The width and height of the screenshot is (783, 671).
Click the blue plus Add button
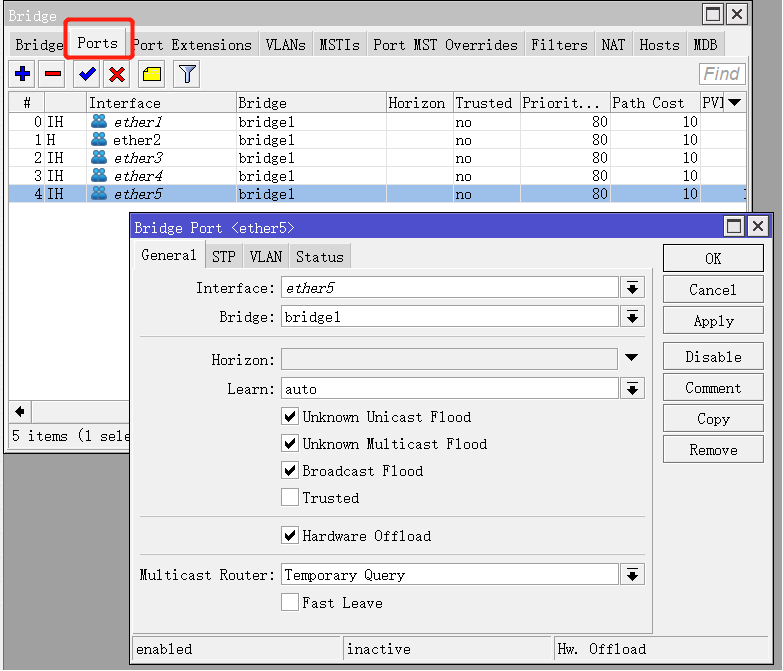pyautogui.click(x=22, y=74)
